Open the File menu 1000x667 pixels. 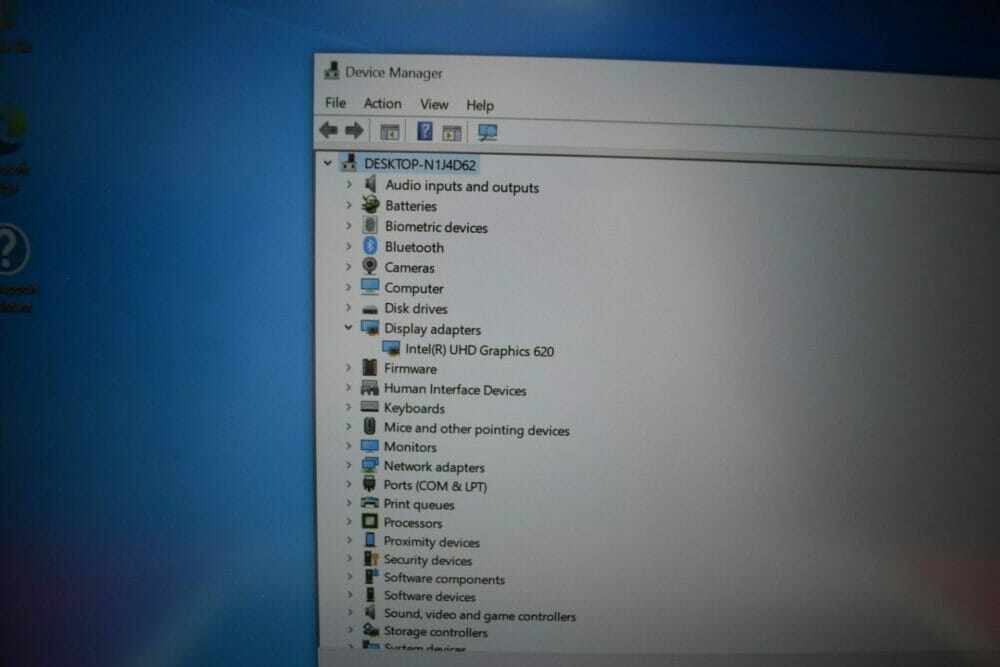click(335, 102)
